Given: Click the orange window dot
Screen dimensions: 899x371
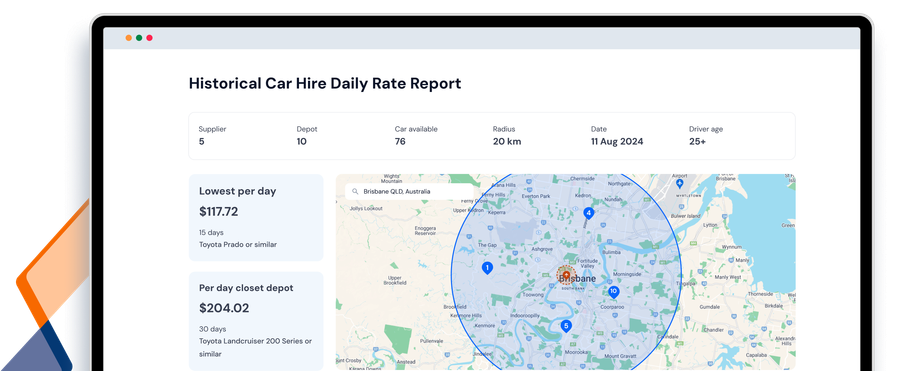Looking at the screenshot, I should [128, 38].
